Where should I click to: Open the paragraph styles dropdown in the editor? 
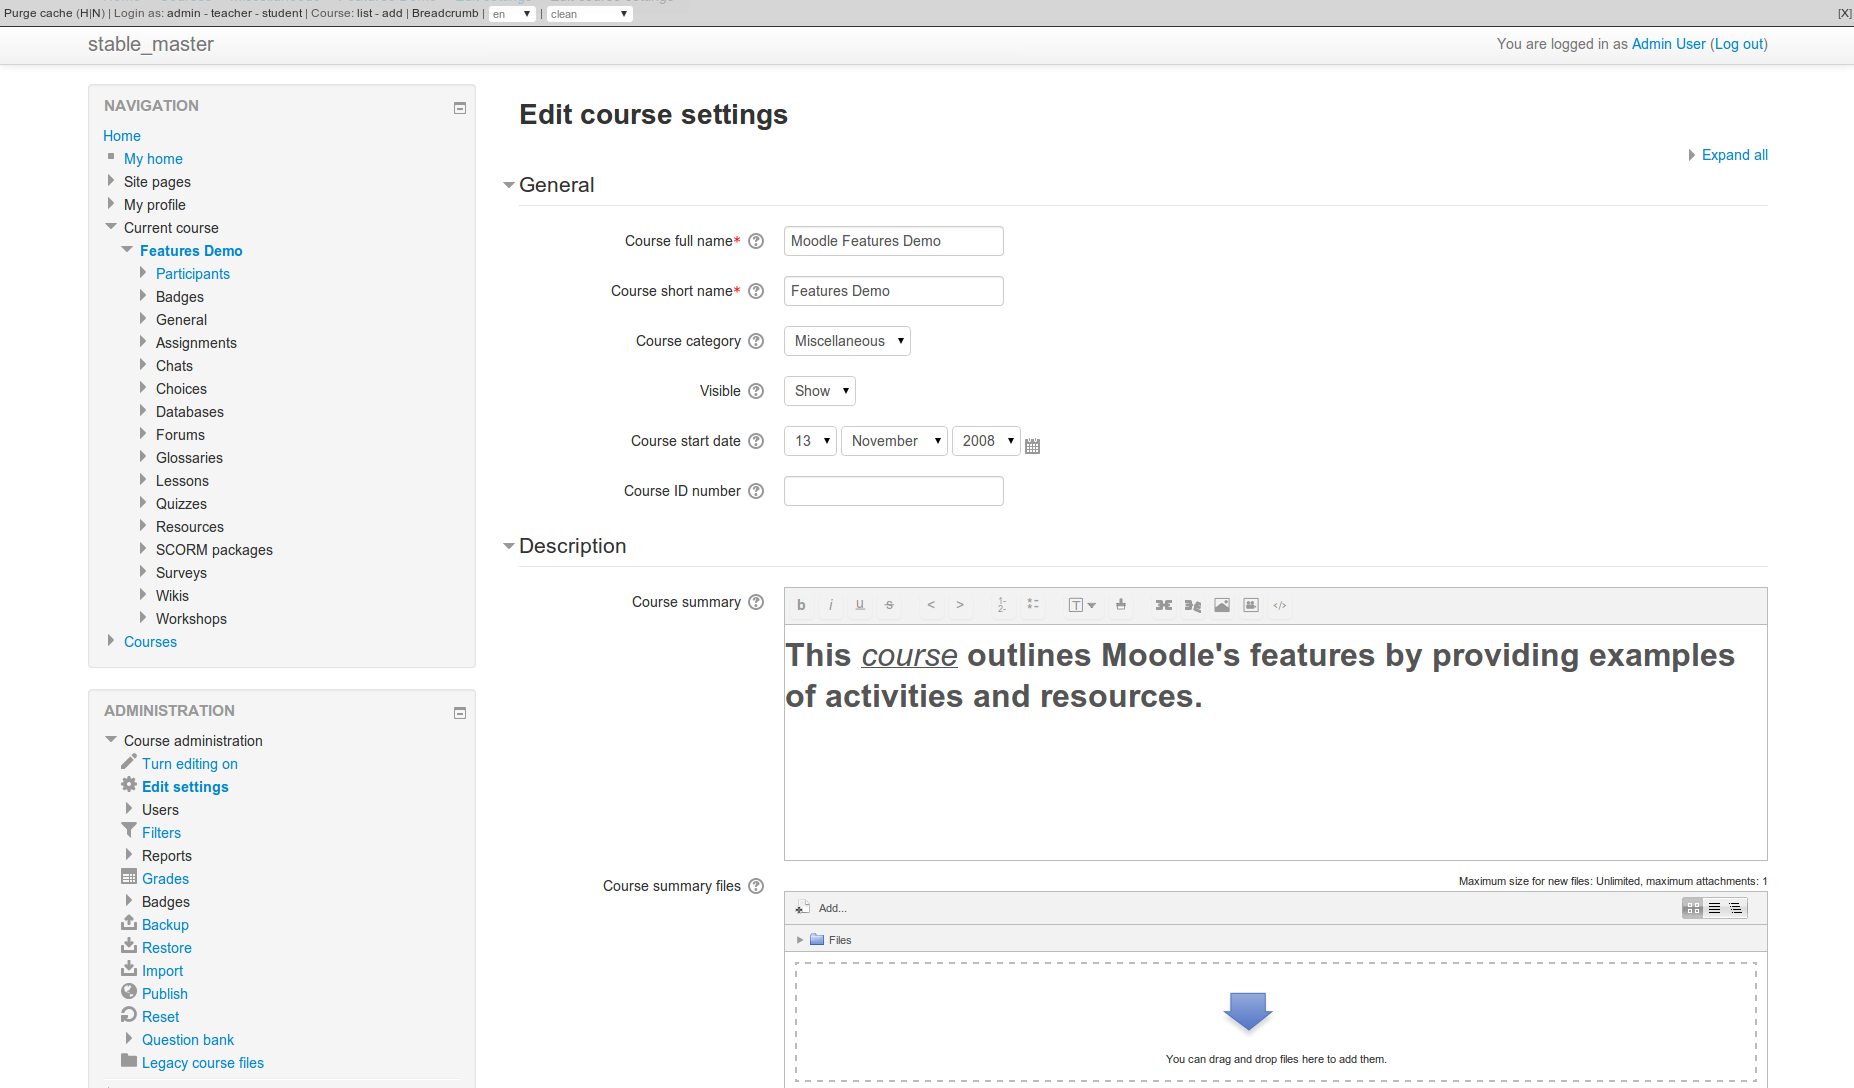point(1082,605)
